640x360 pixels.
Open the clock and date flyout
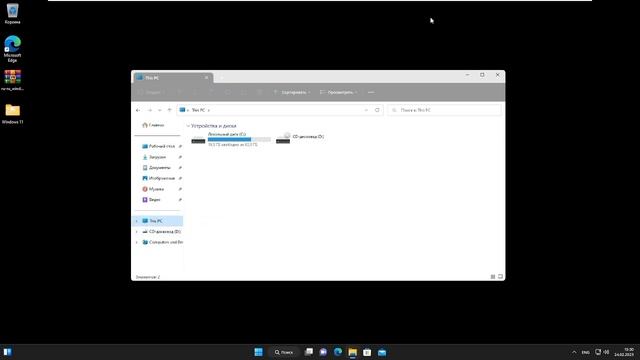pos(624,352)
